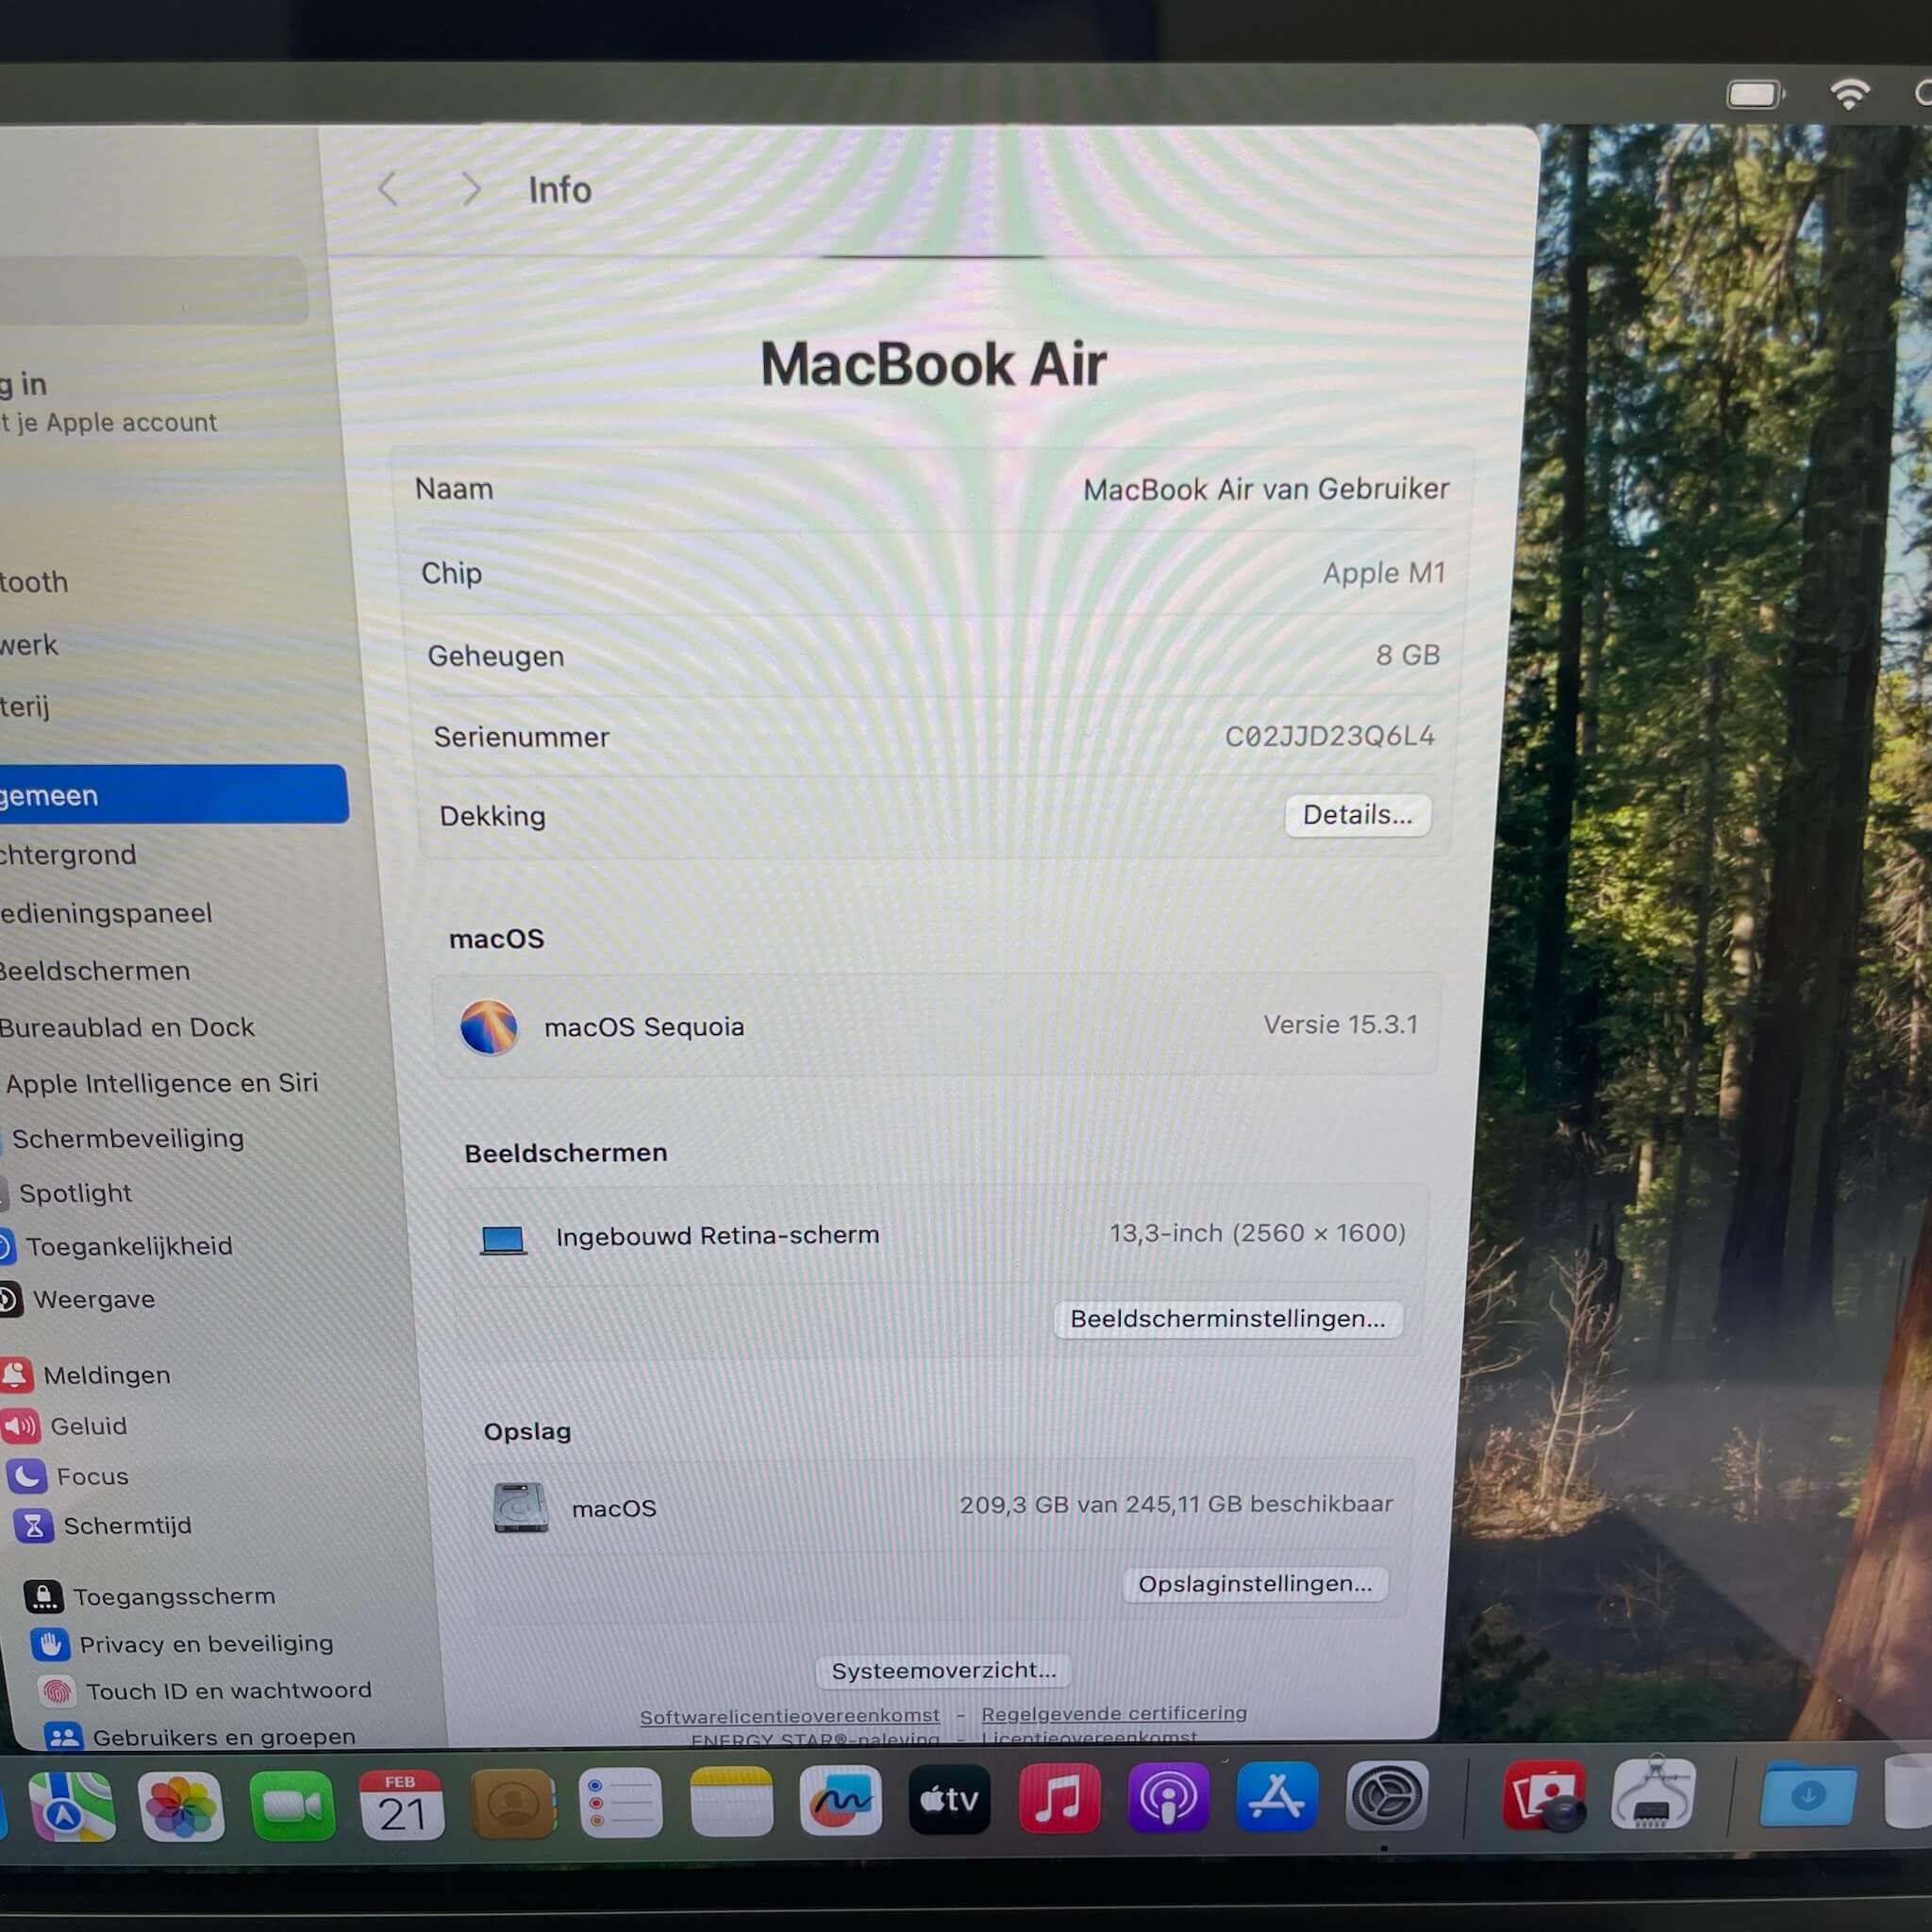Screen dimensions: 1932x1932
Task: Click the Wi-Fi icon in menu bar
Action: [x=1850, y=94]
